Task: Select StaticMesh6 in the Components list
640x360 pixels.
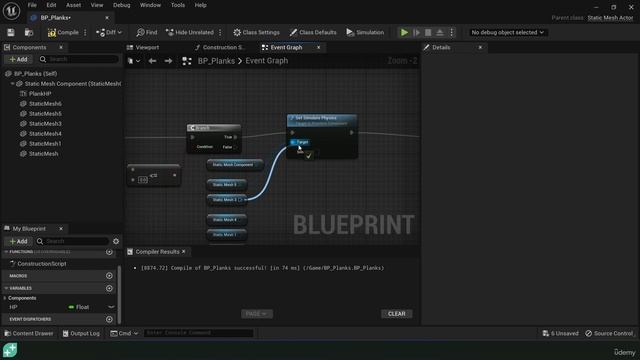Action: (x=45, y=104)
